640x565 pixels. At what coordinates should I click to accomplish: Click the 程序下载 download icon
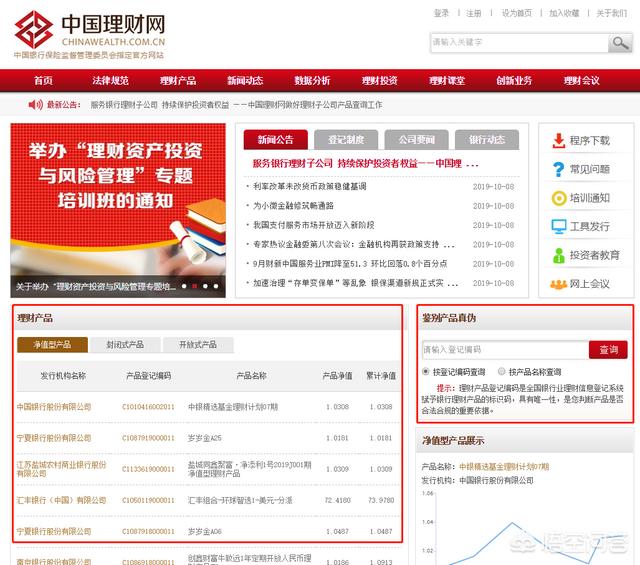[x=558, y=141]
